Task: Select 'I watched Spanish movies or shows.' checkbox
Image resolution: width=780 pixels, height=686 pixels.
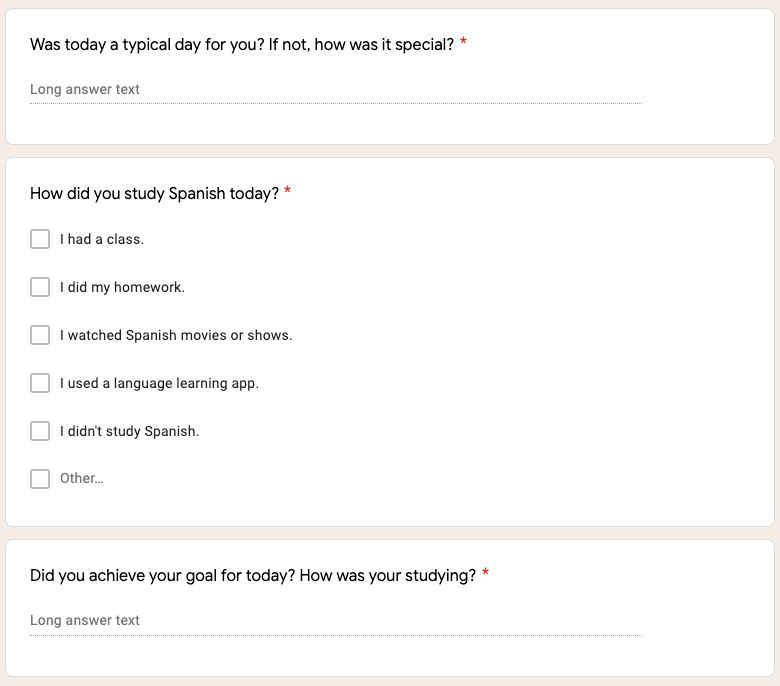Action: 40,335
